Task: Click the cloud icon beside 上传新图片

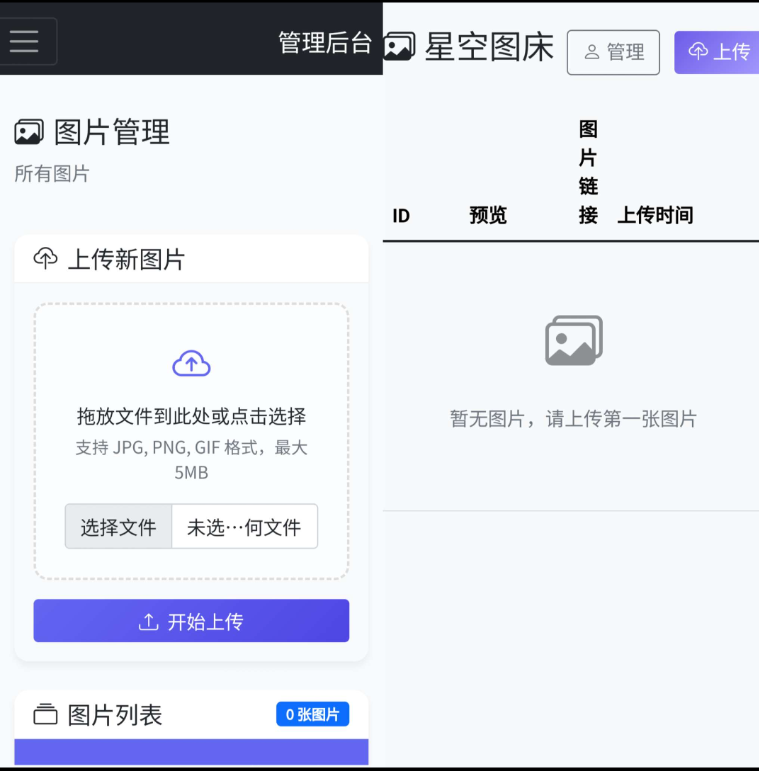Action: (46, 259)
